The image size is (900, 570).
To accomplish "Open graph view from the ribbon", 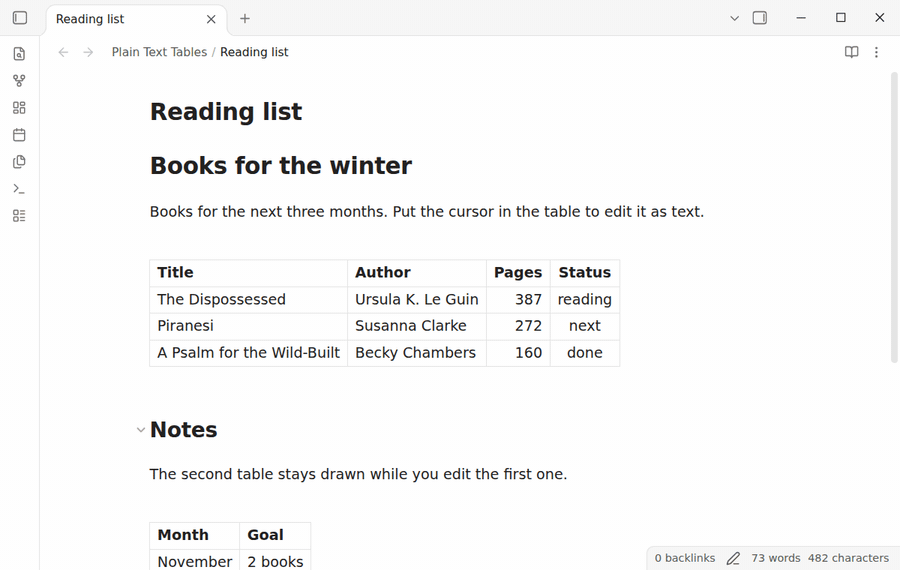I will point(19,81).
